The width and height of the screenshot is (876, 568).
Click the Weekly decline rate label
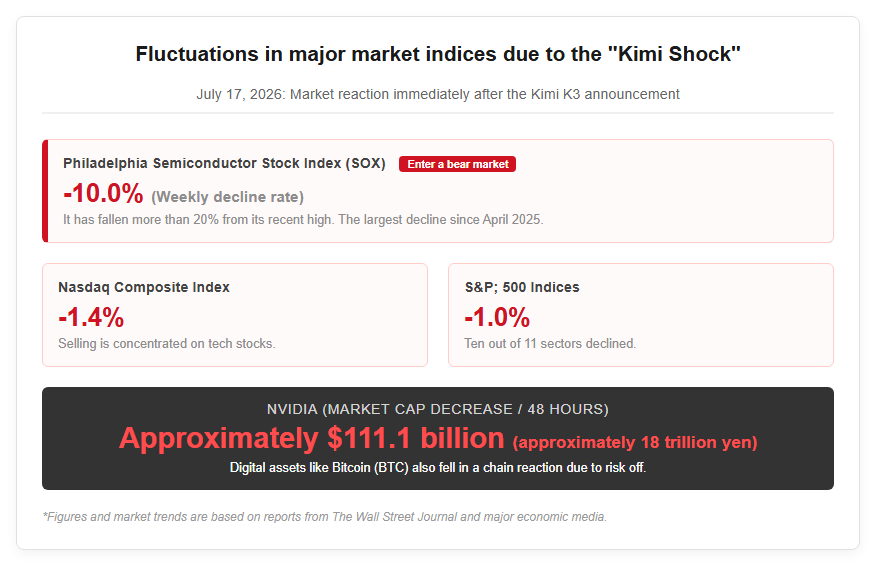point(227,197)
